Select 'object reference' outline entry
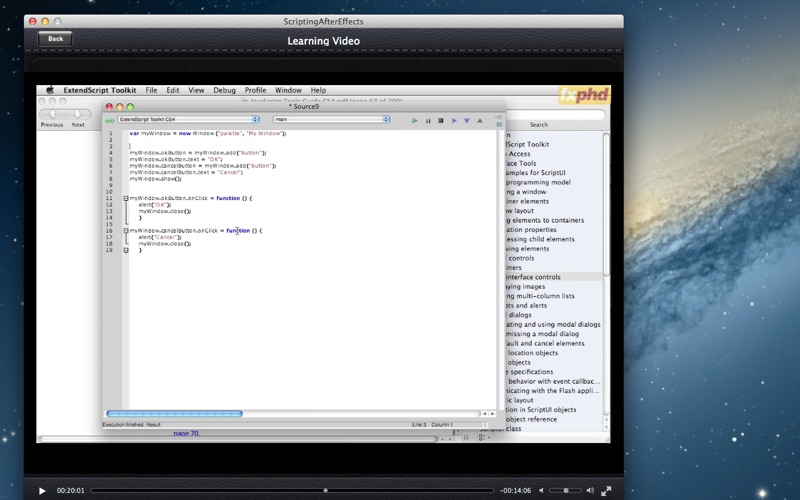The width and height of the screenshot is (800, 500). (x=531, y=419)
